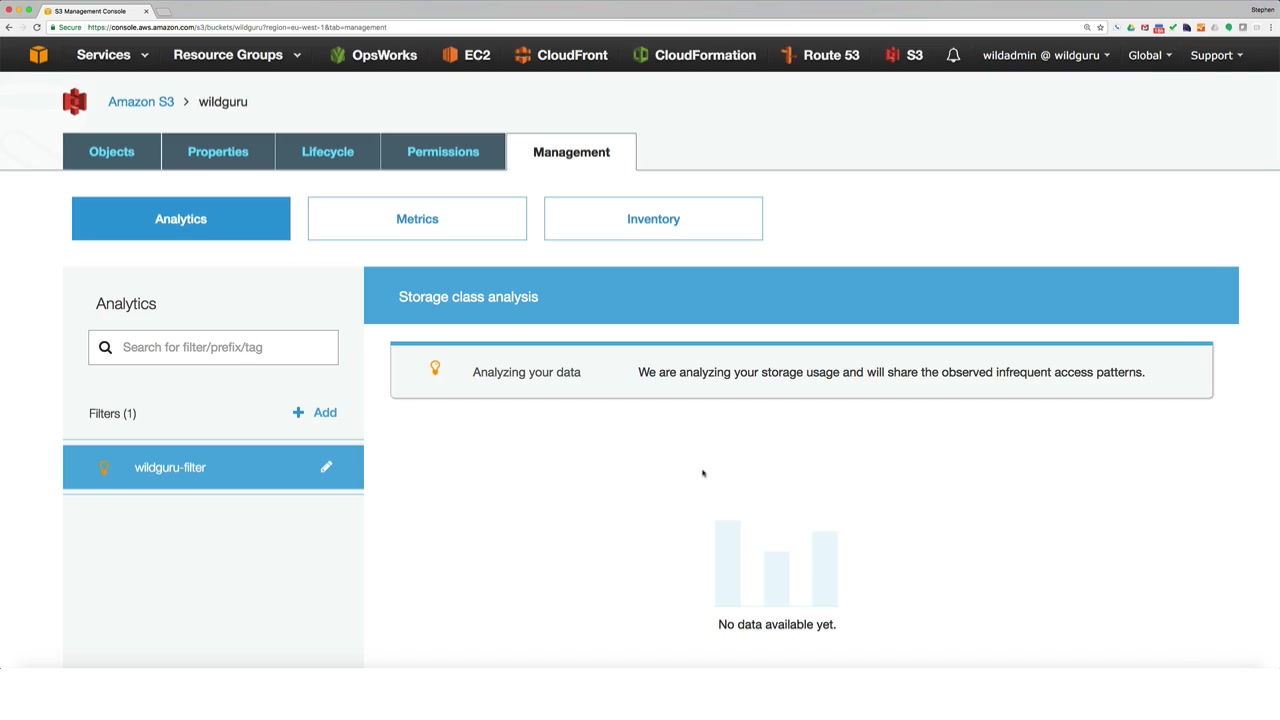Click the 'Analyzing your data' text
This screenshot has height=720, width=1280.
pyautogui.click(x=527, y=372)
